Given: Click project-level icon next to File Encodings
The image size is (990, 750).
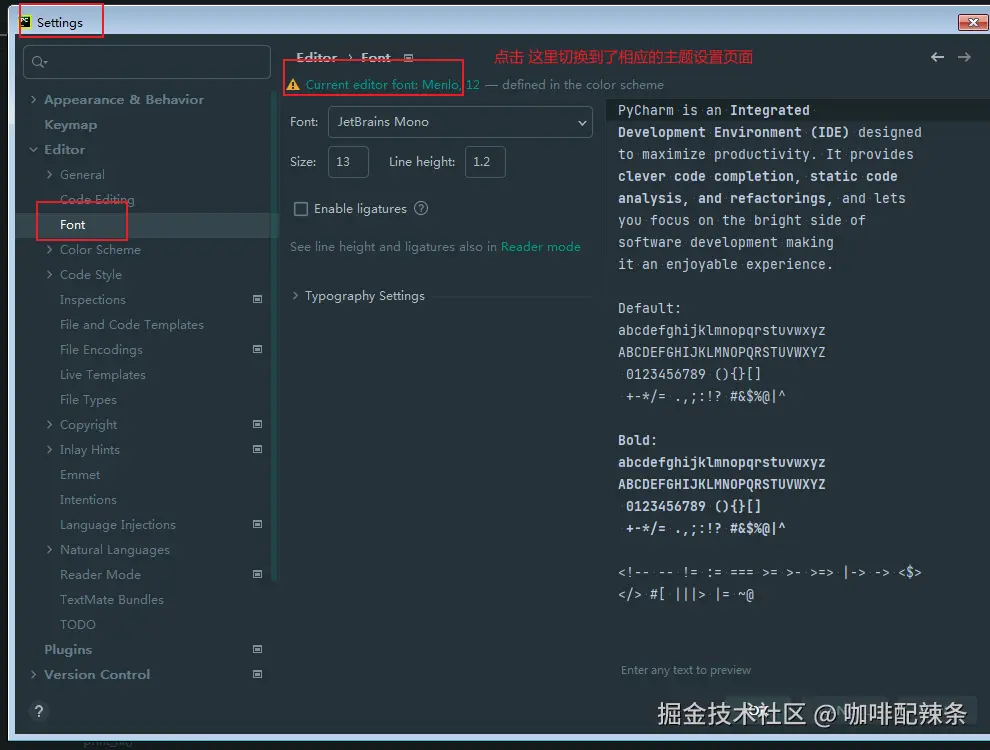Looking at the screenshot, I should tap(258, 349).
